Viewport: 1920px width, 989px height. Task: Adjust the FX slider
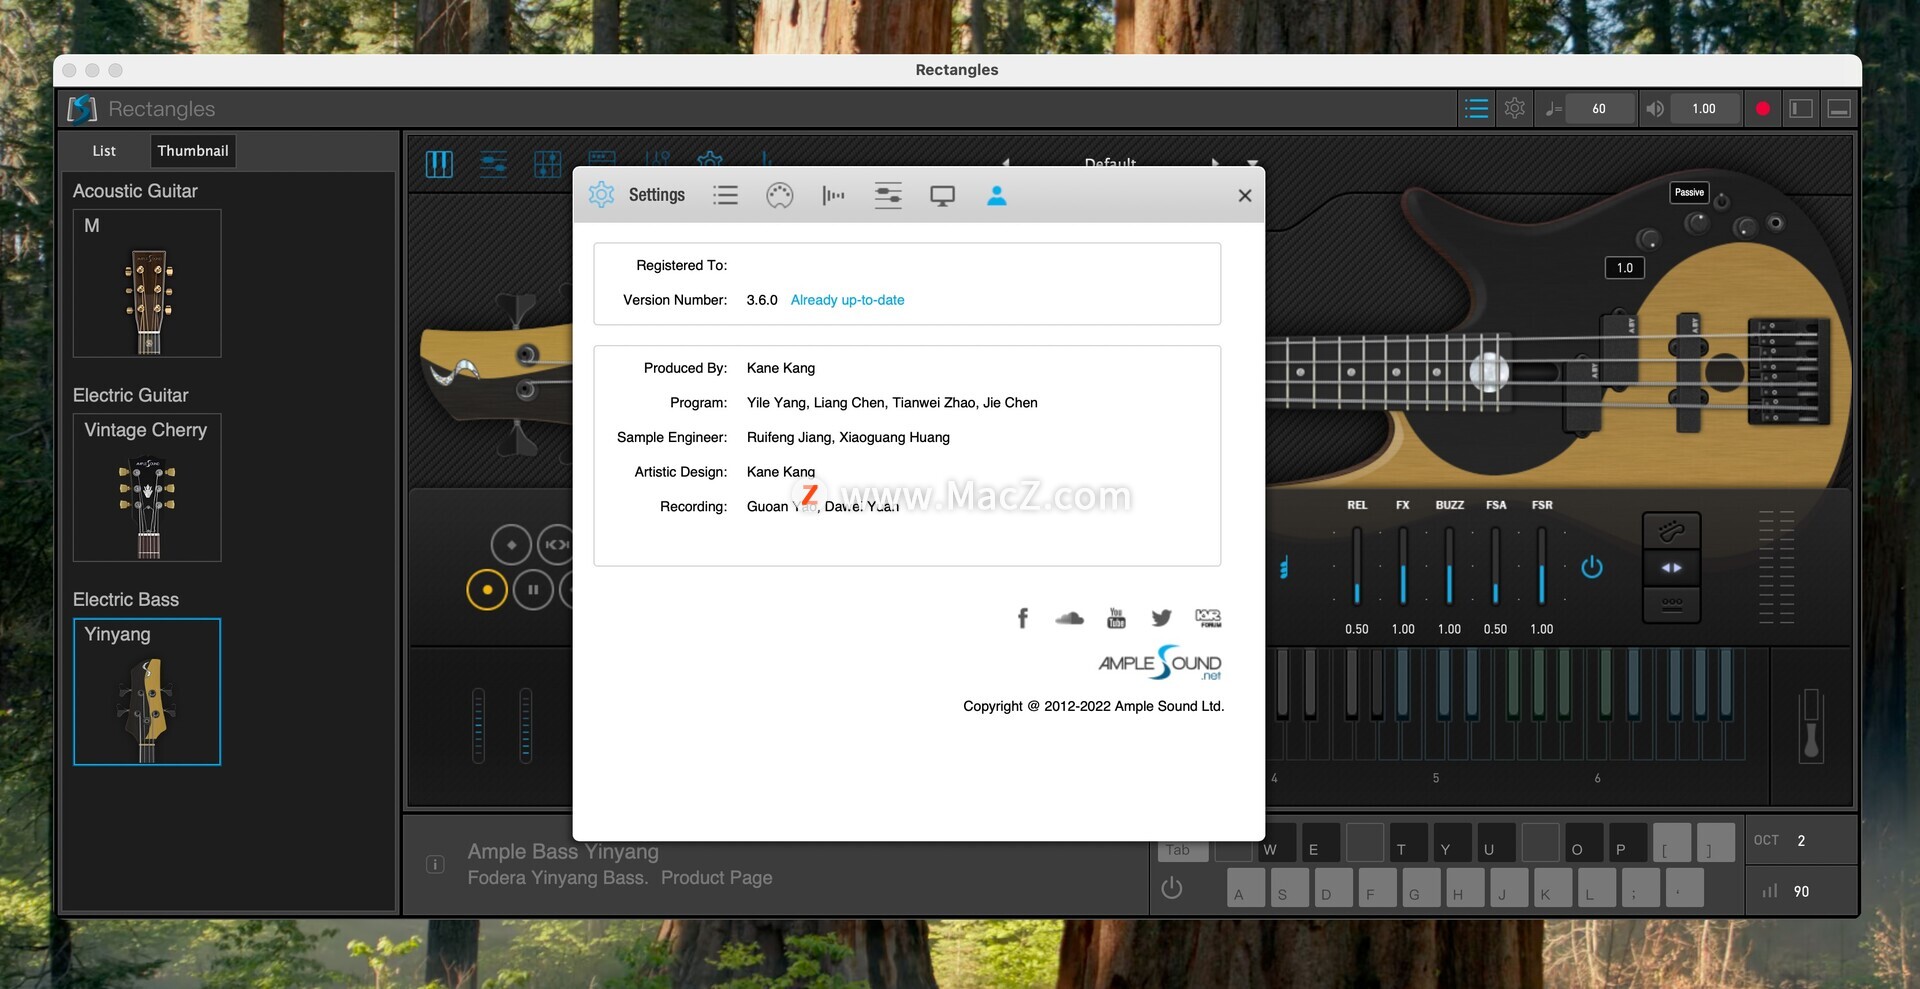[x=1403, y=565]
